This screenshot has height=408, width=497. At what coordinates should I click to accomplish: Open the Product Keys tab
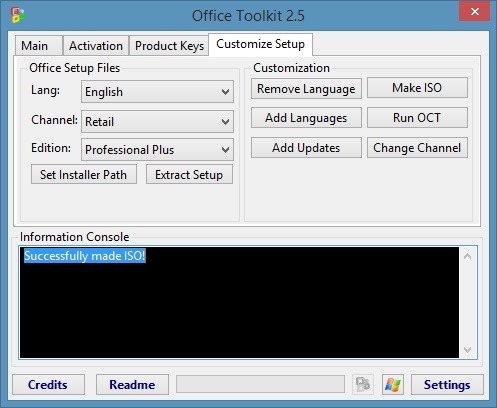pyautogui.click(x=169, y=46)
